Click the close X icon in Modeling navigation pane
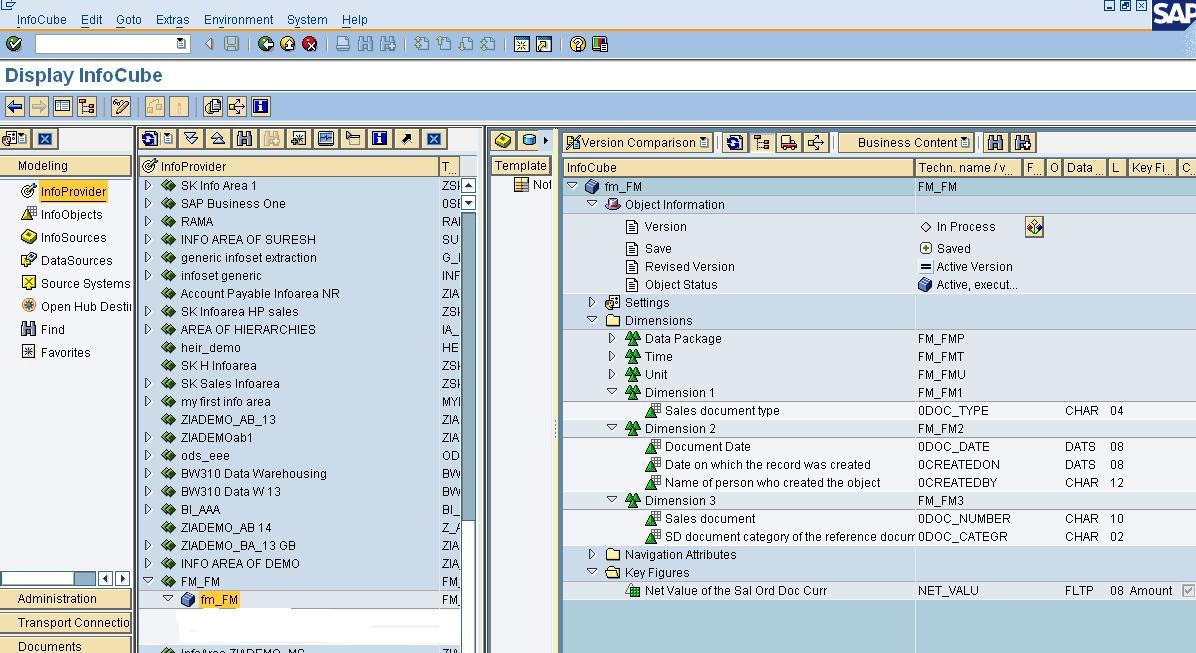The image size is (1196, 653). coord(45,139)
